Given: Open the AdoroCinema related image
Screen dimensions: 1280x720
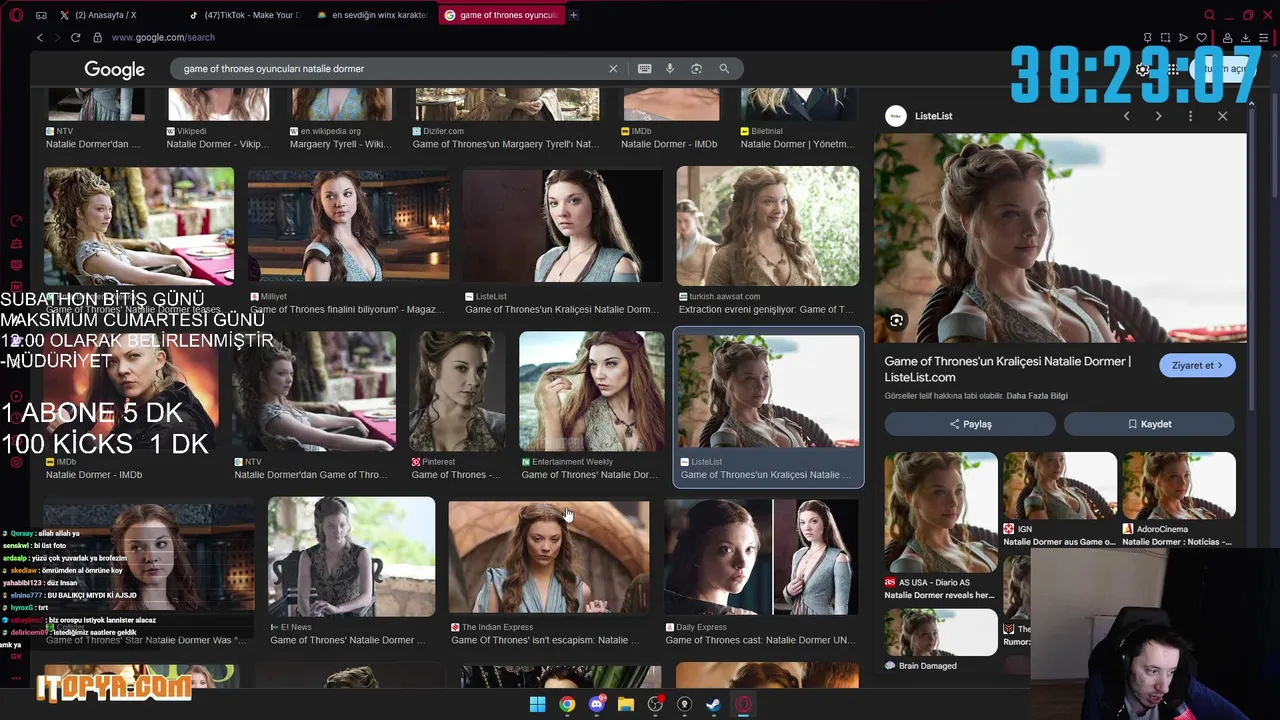Looking at the screenshot, I should click(x=1178, y=485).
